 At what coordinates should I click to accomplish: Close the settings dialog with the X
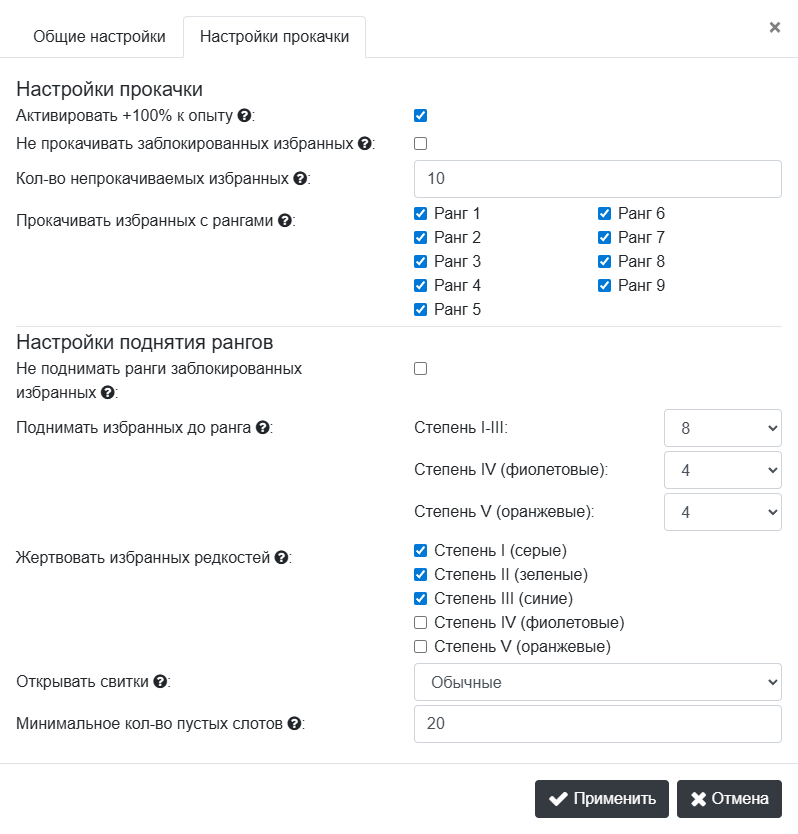point(774,27)
